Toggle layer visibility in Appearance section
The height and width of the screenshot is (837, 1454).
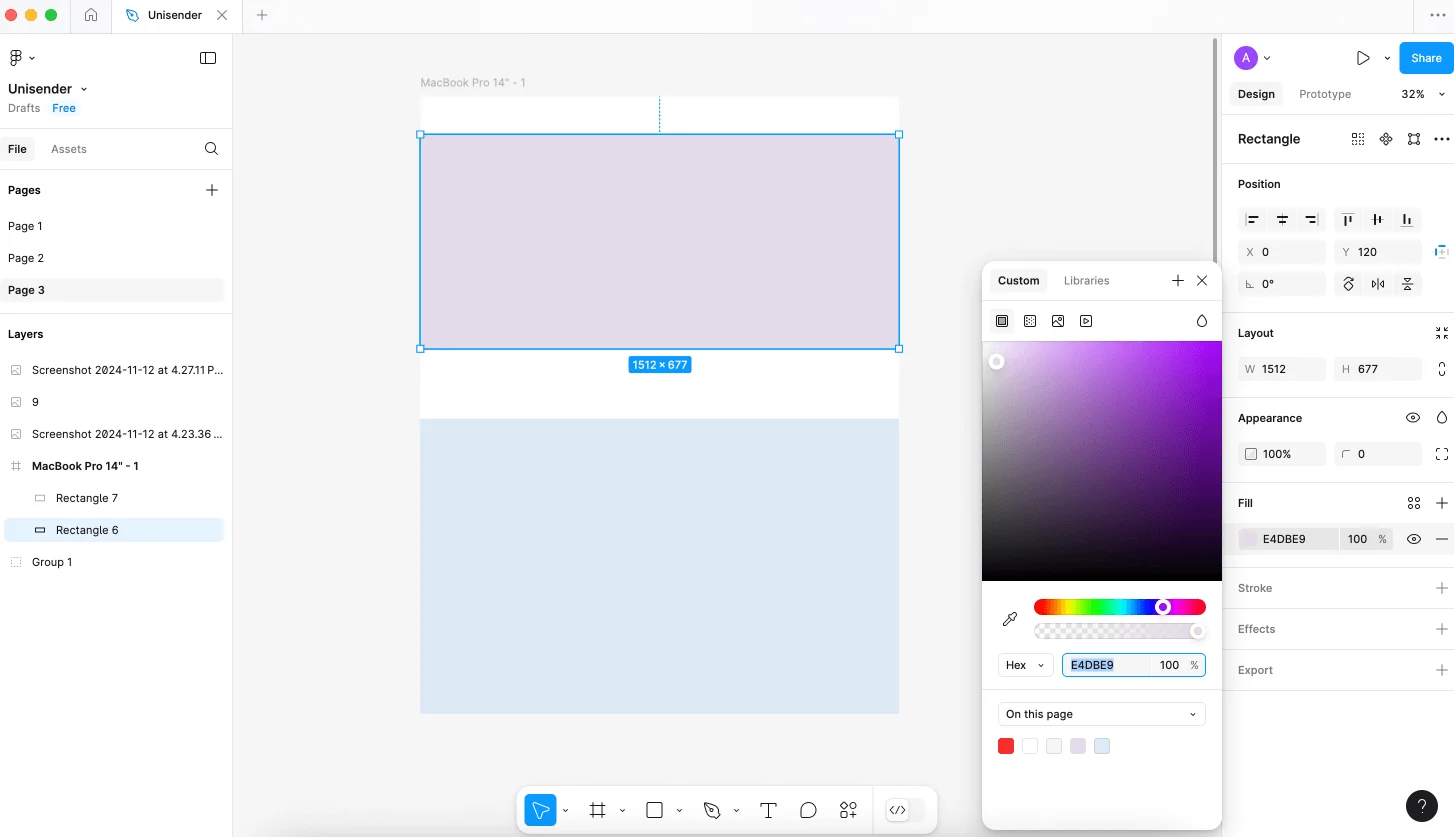click(1413, 418)
